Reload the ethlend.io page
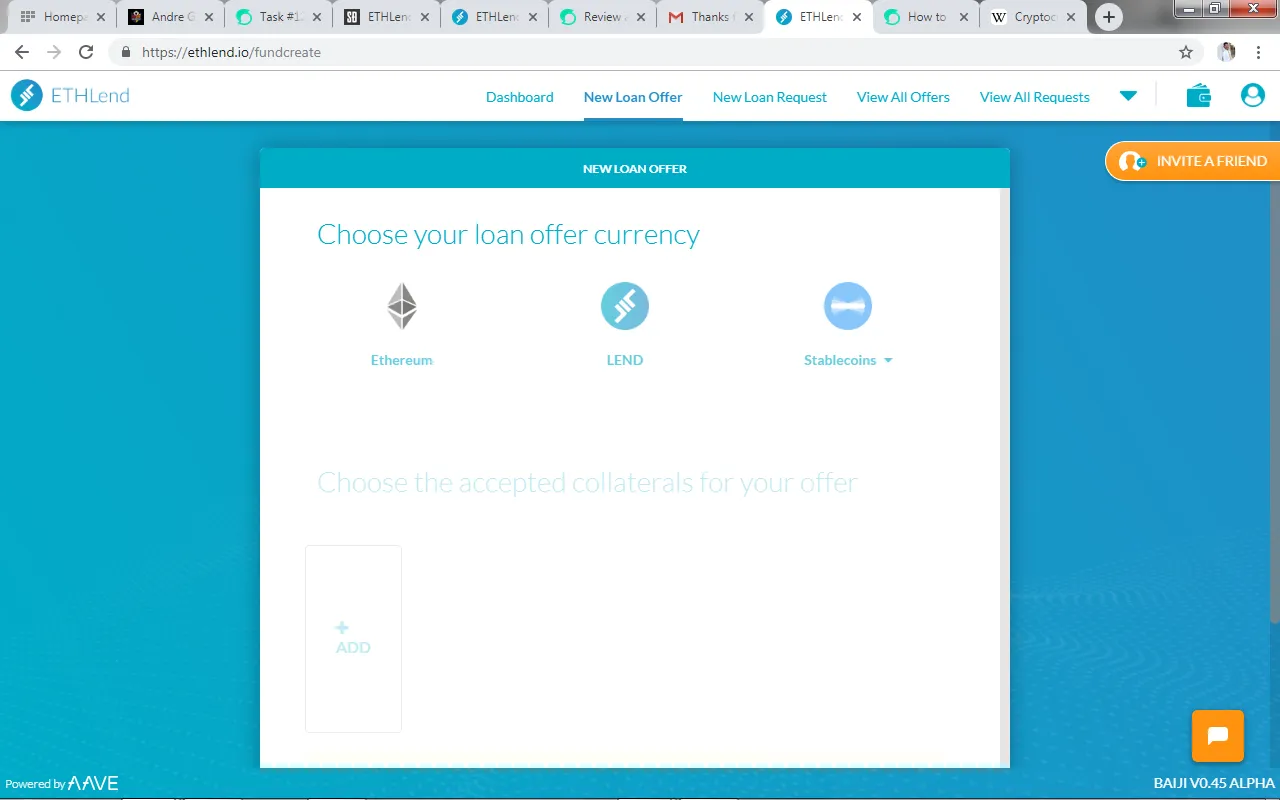 86,52
